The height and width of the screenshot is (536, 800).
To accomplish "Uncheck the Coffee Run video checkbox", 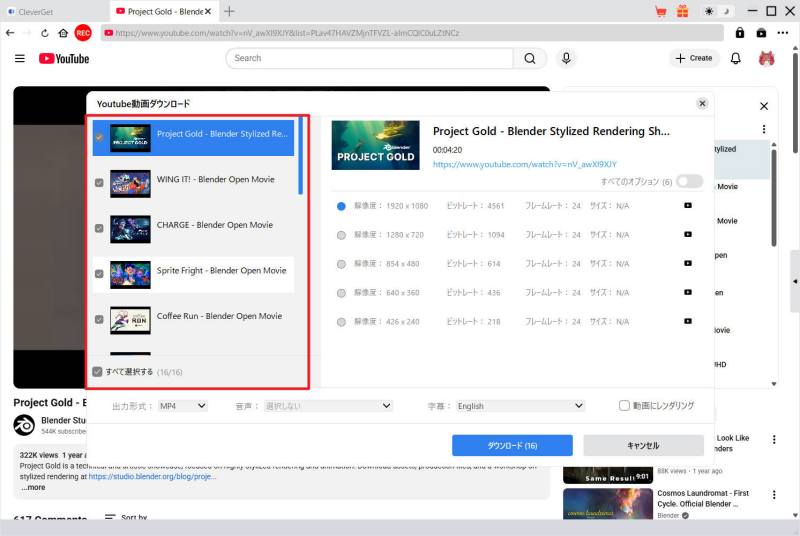I will click(99, 319).
